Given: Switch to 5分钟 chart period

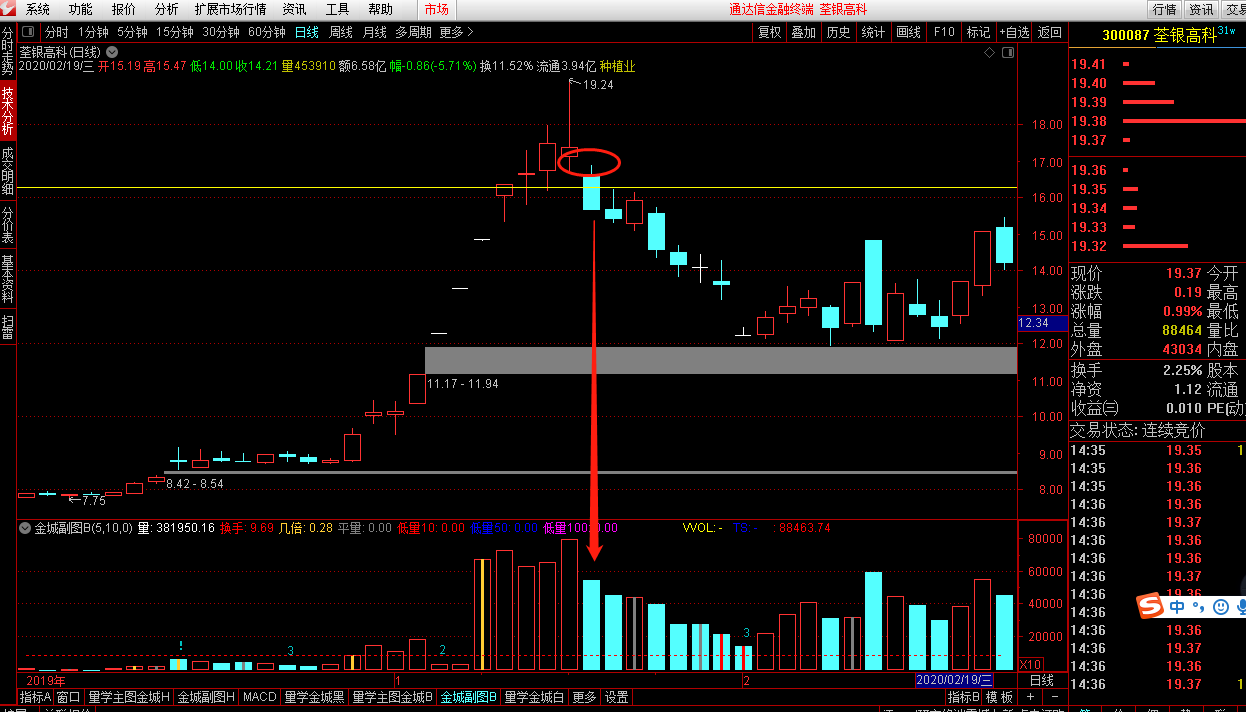Looking at the screenshot, I should coord(132,32).
